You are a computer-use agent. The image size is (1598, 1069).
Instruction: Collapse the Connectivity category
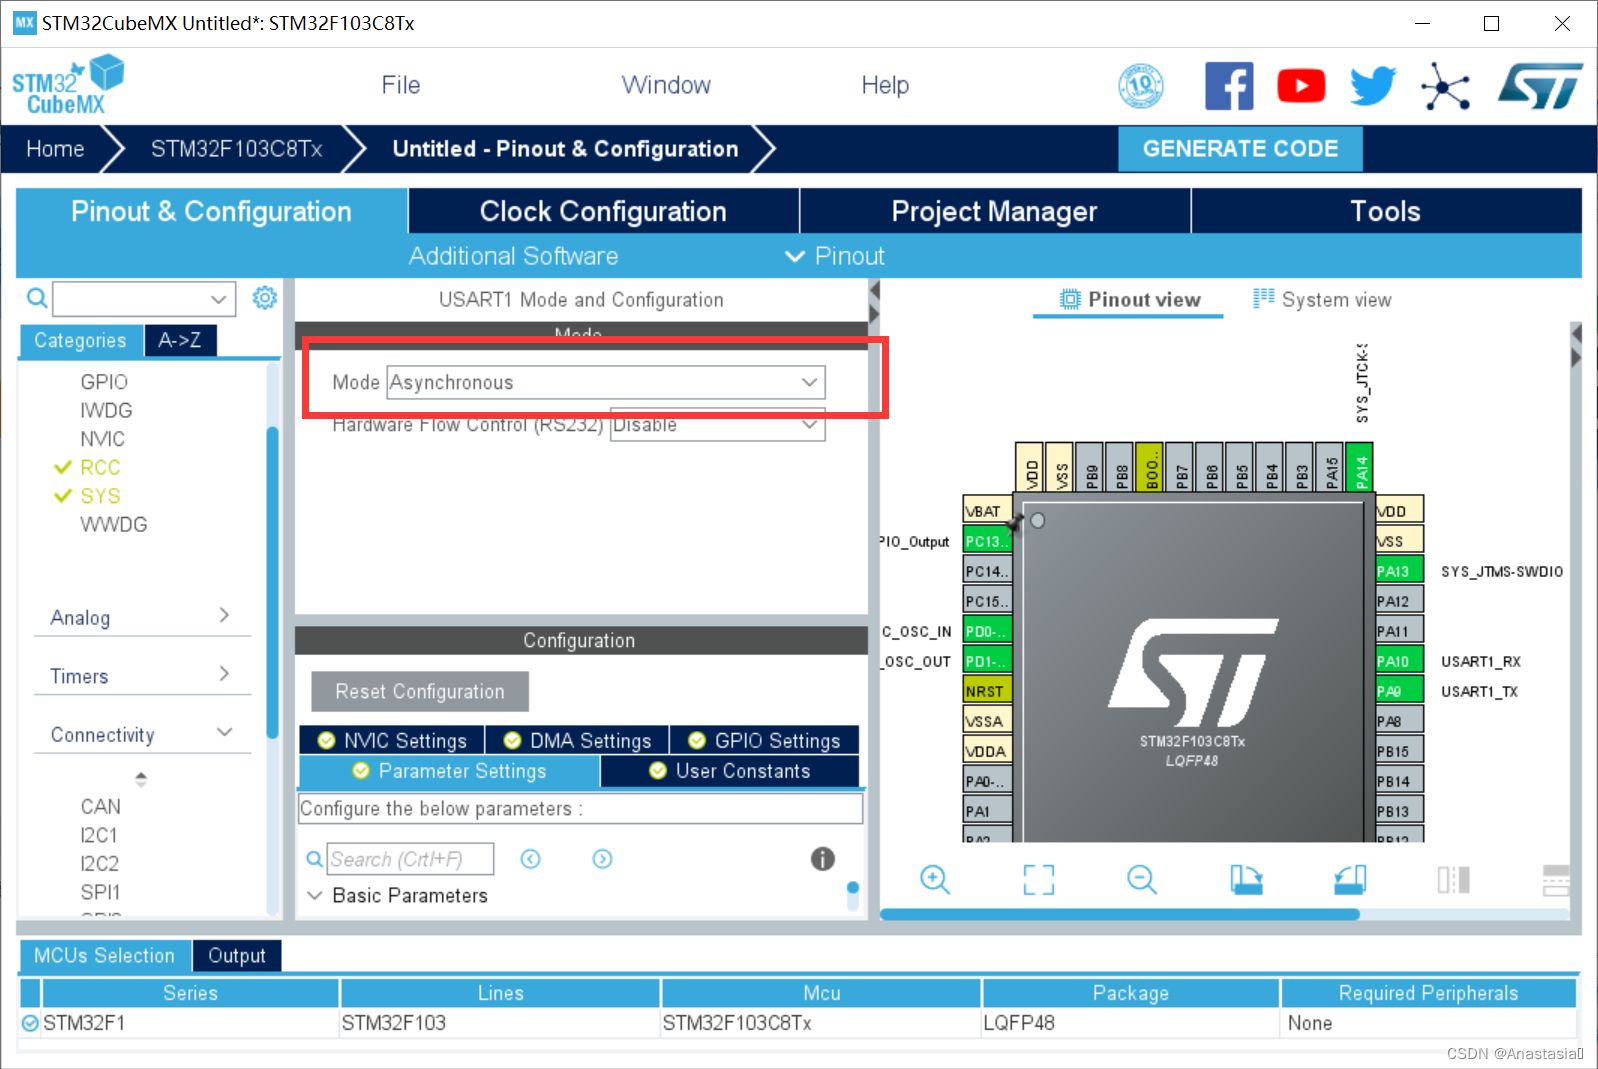click(141, 734)
